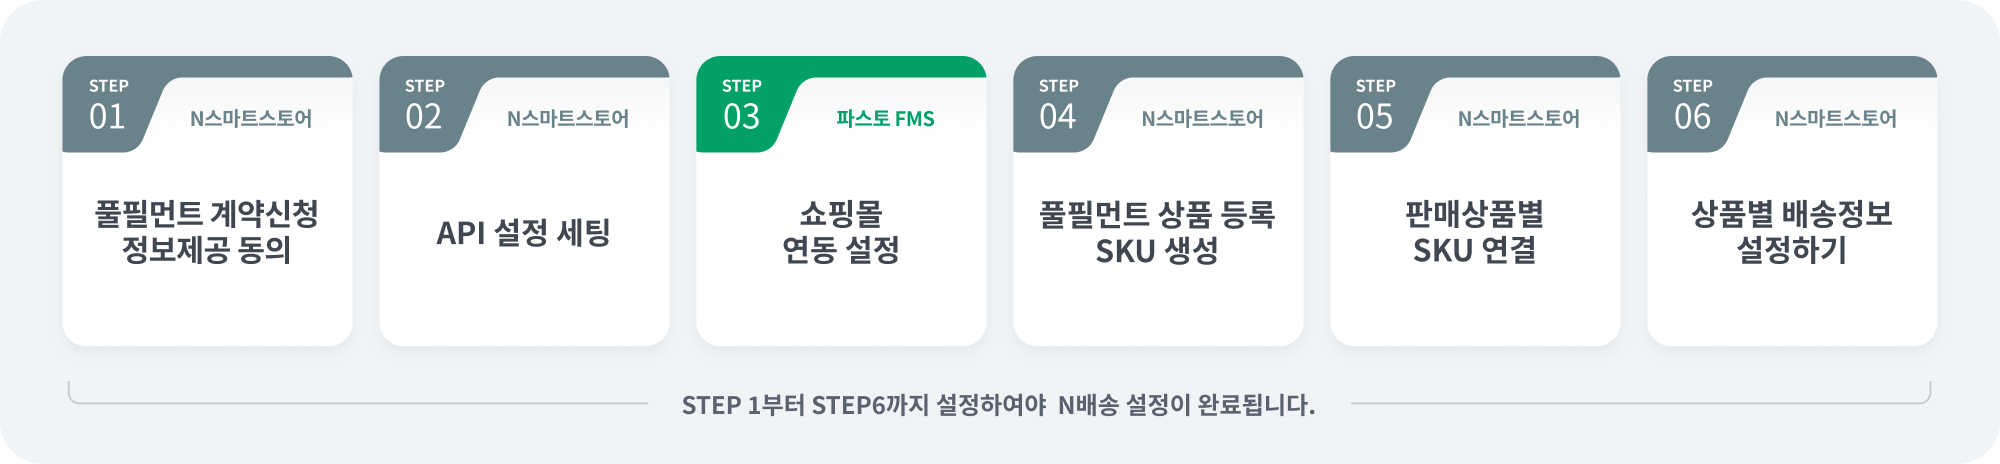Open the 풀필먼트 계약신청 정보제공 동의 card
The width and height of the screenshot is (2000, 464).
[207, 201]
